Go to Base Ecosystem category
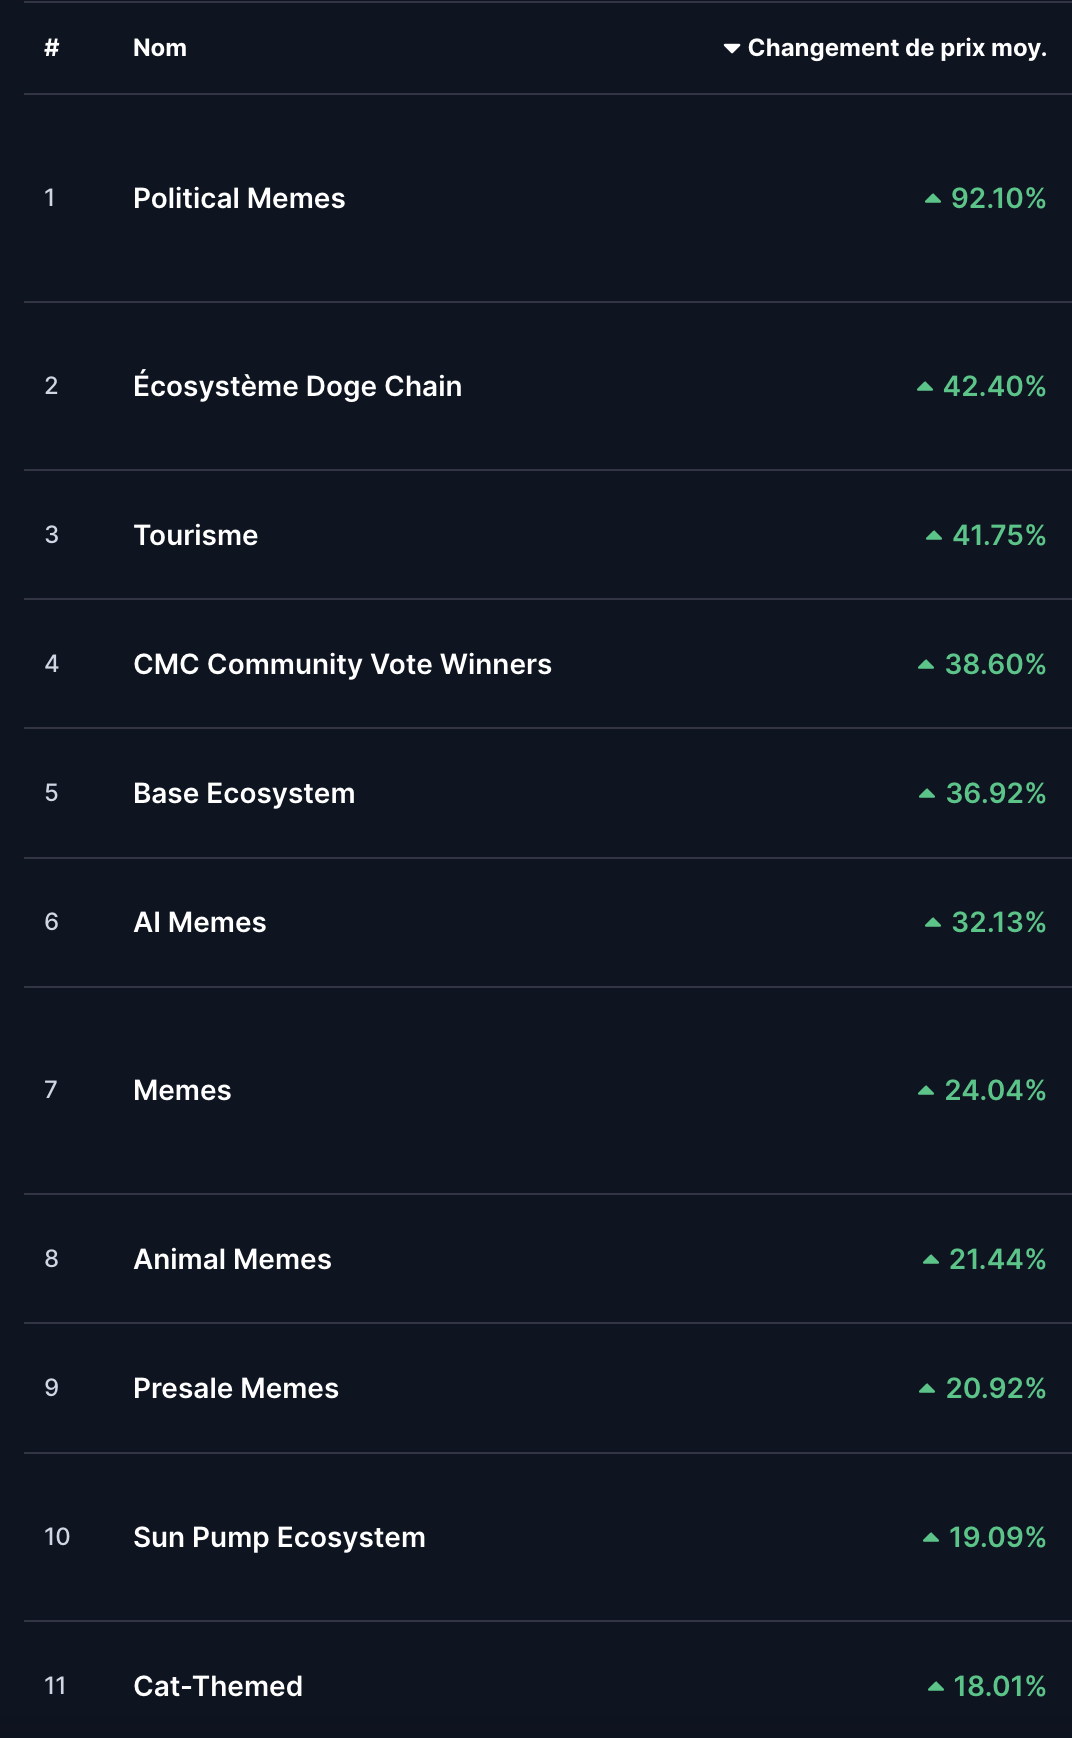The image size is (1072, 1738). pyautogui.click(x=244, y=793)
